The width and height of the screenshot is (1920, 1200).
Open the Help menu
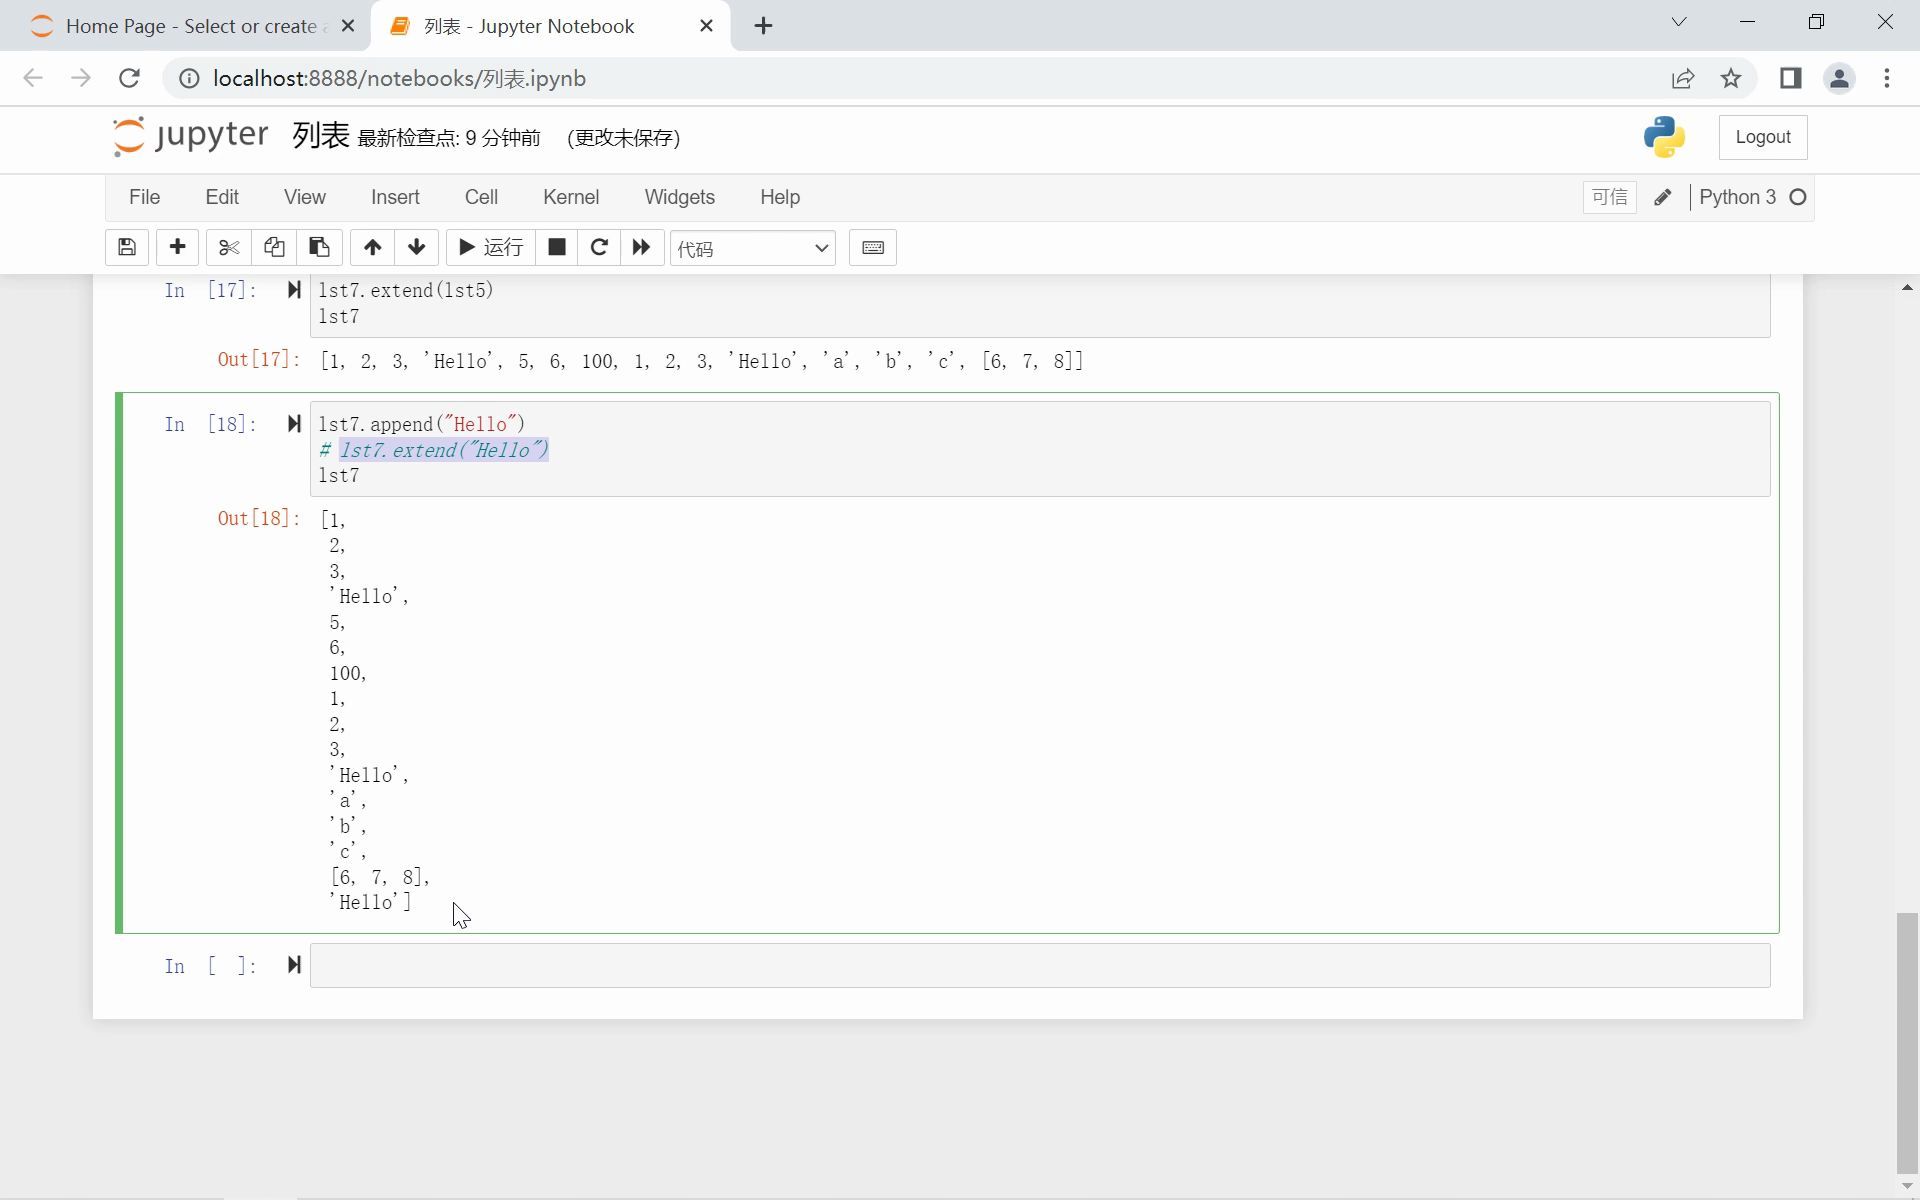(x=780, y=198)
